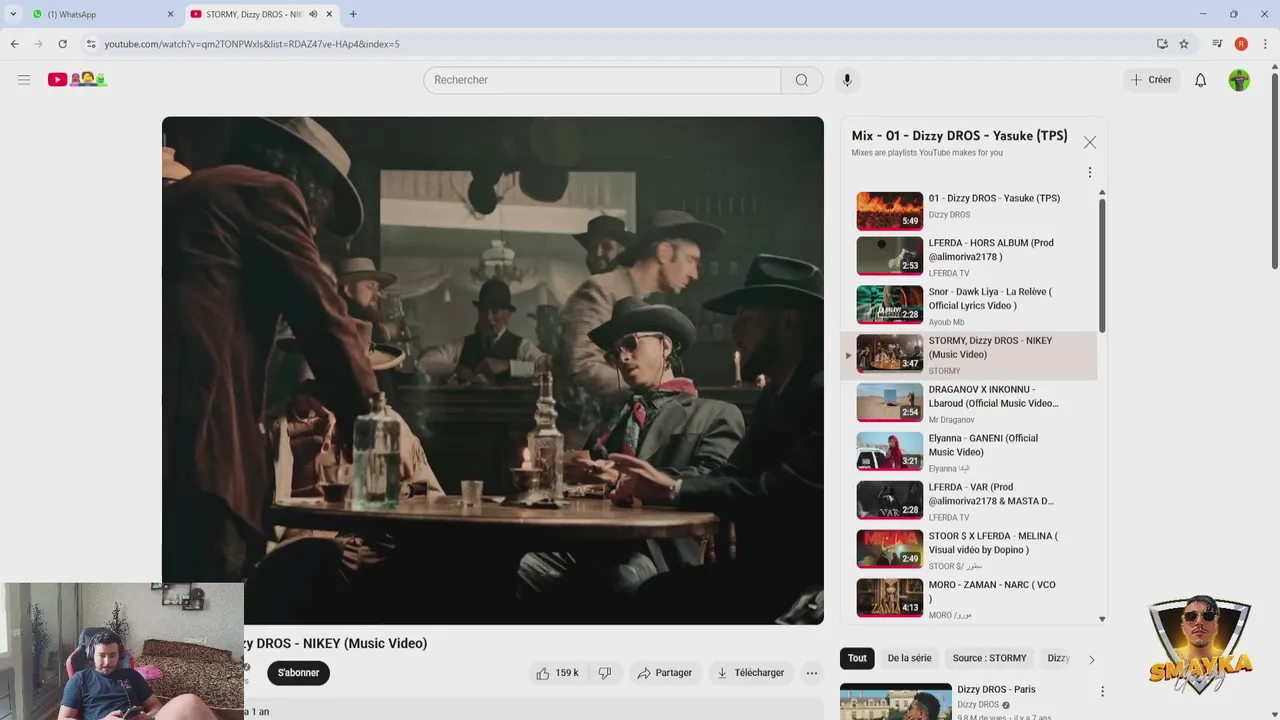Open more actions menu below video

(x=812, y=673)
